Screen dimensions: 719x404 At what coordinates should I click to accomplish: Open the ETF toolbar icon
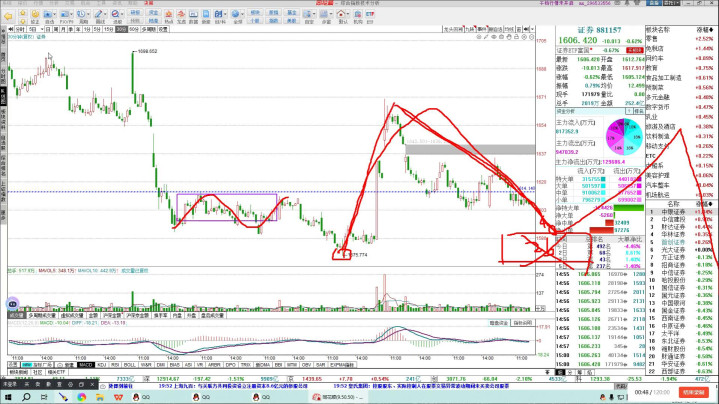coord(370,17)
